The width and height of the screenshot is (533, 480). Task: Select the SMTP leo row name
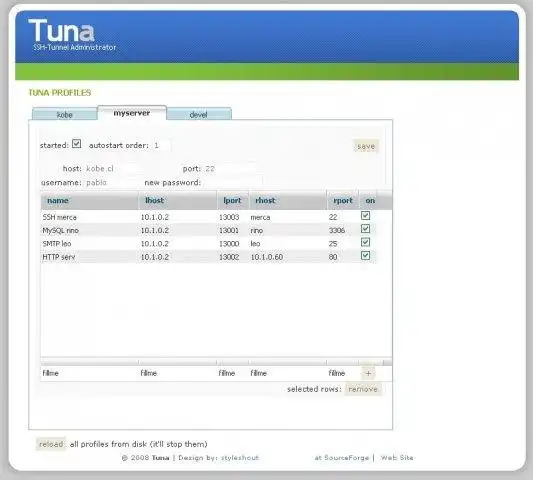tap(57, 244)
